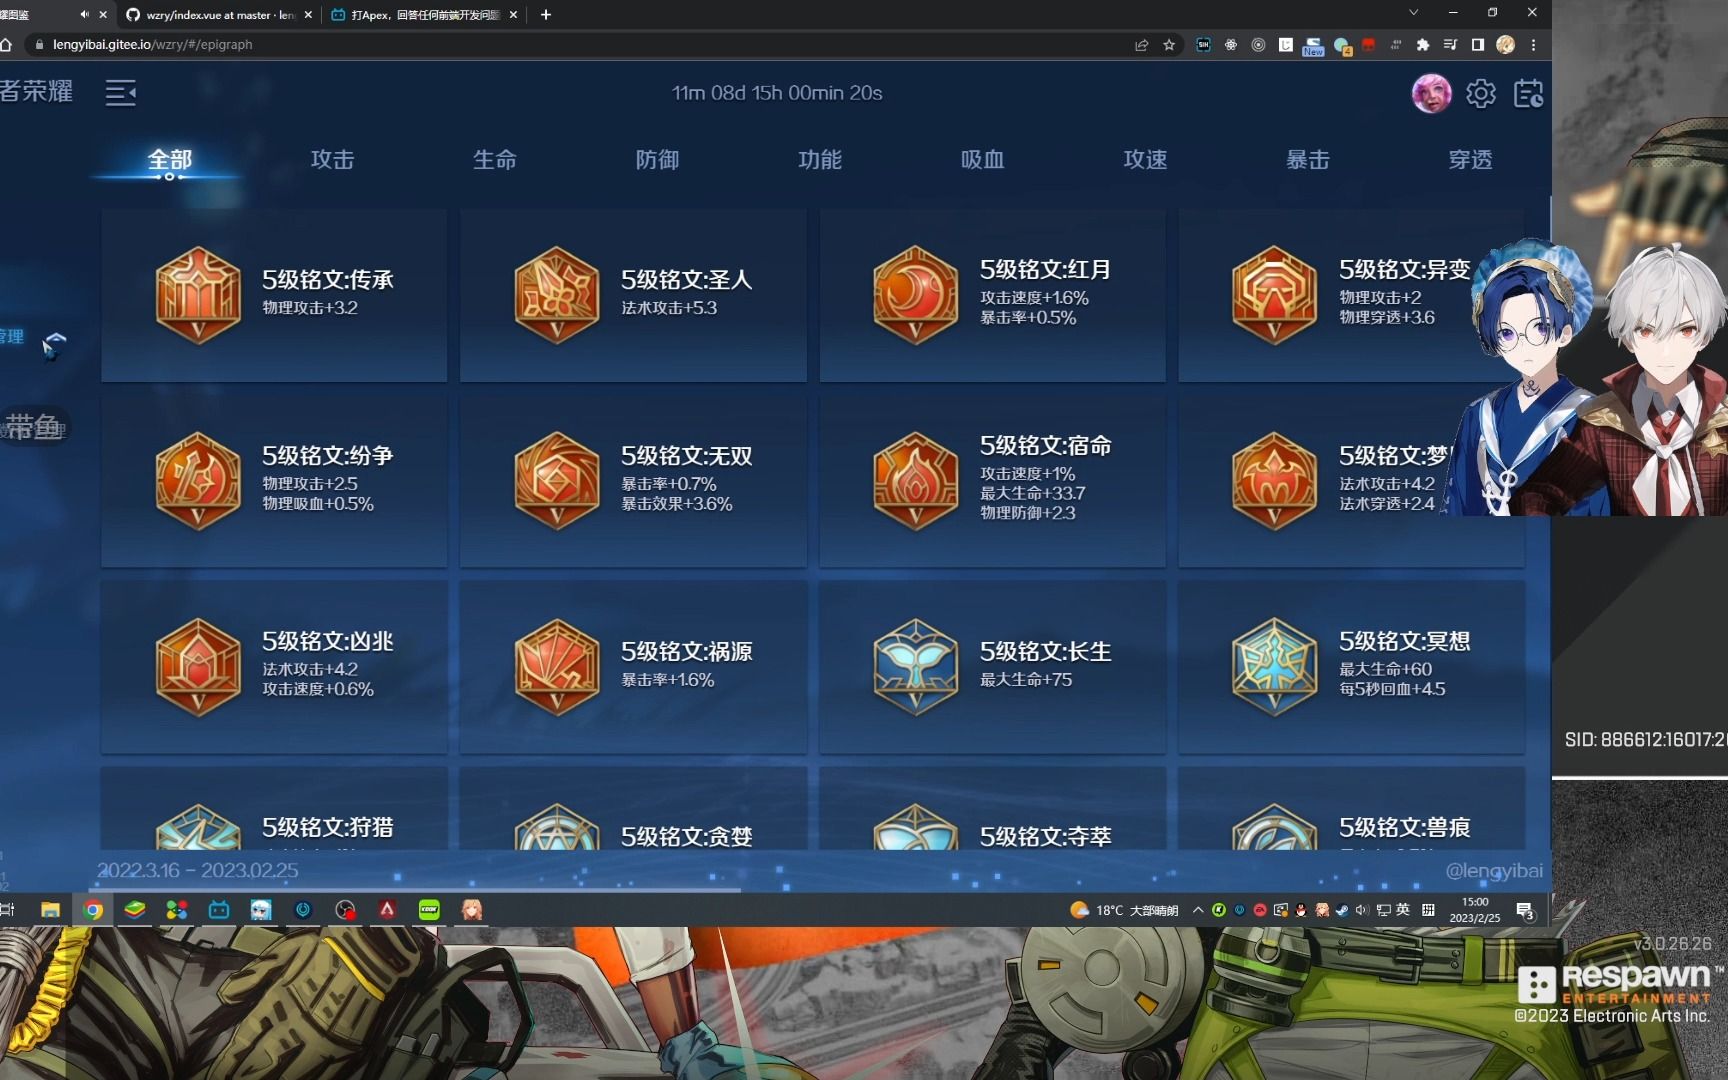Image resolution: width=1728 pixels, height=1080 pixels.
Task: Click the taskbar clock showing 15:00
Action: coord(1475,910)
